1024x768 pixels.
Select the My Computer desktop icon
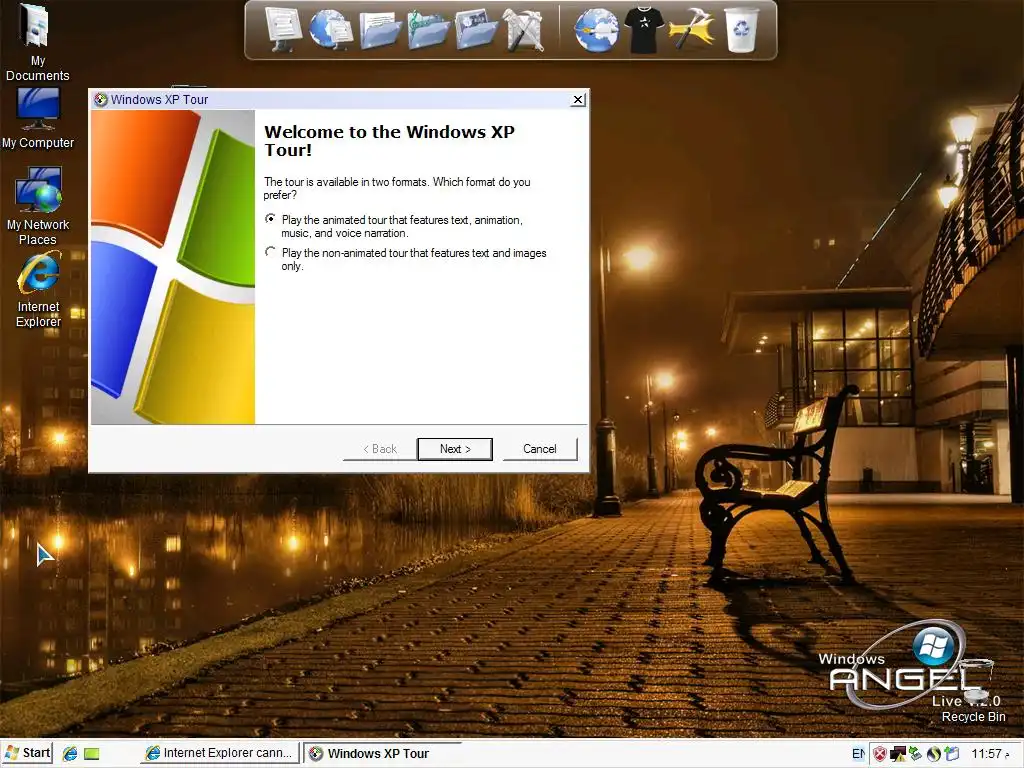(x=38, y=119)
